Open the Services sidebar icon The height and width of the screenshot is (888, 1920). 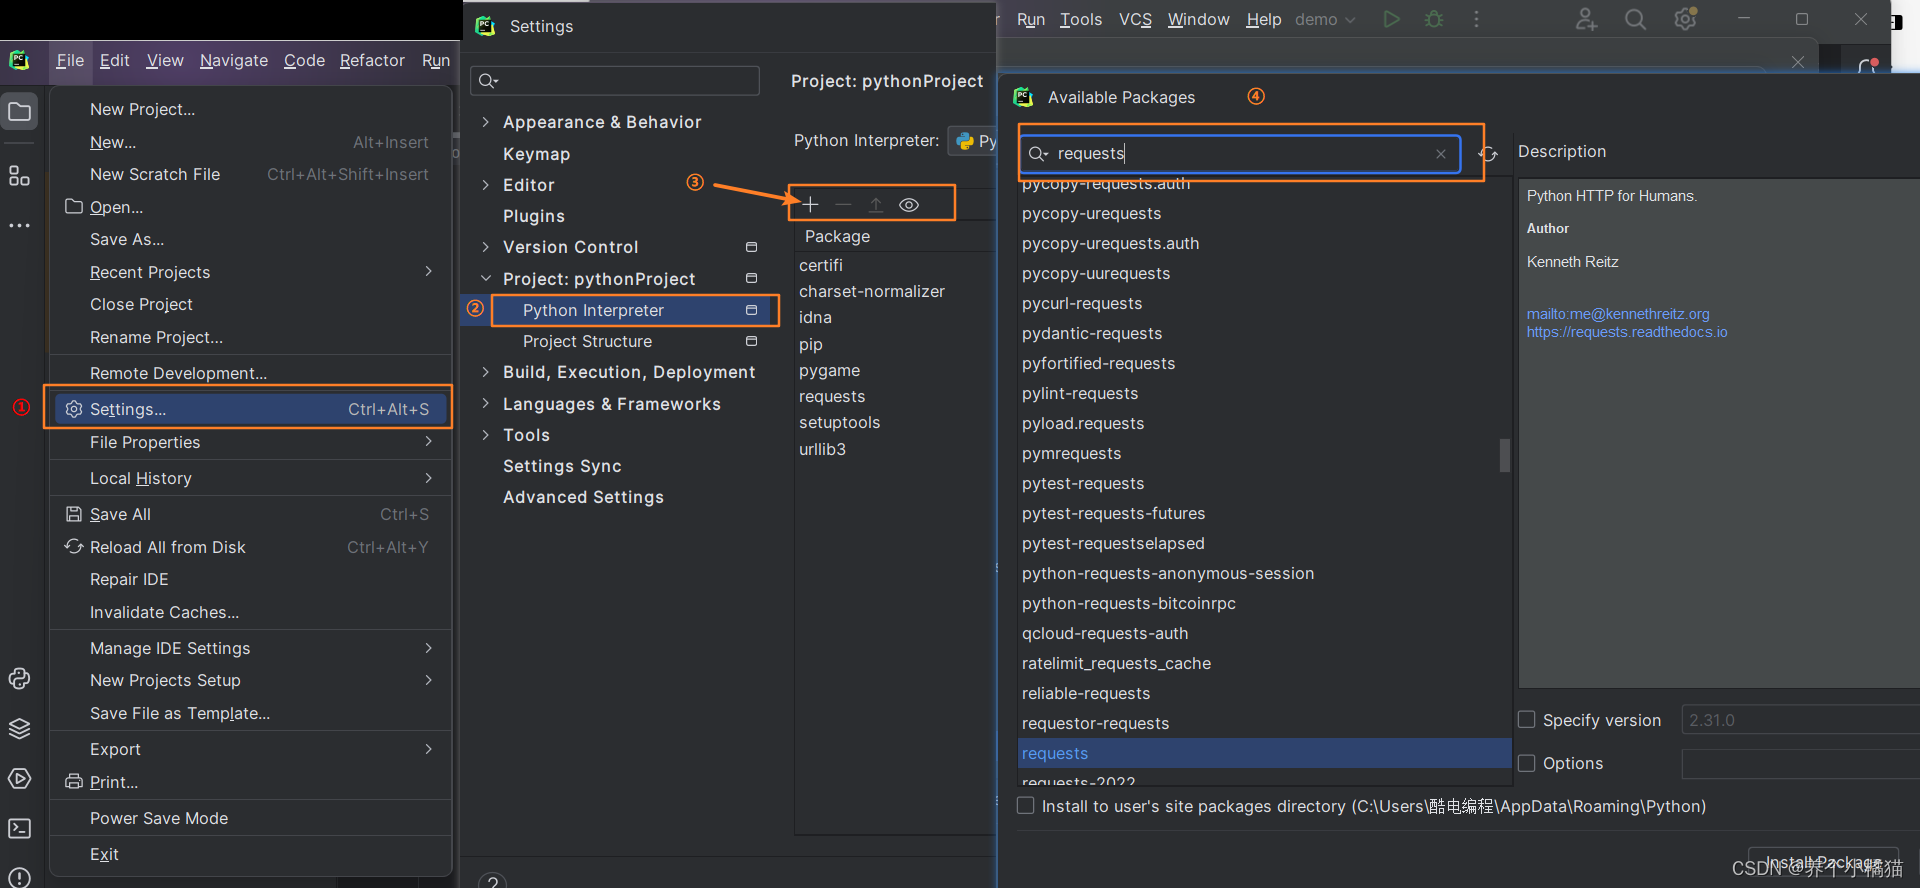coord(19,779)
